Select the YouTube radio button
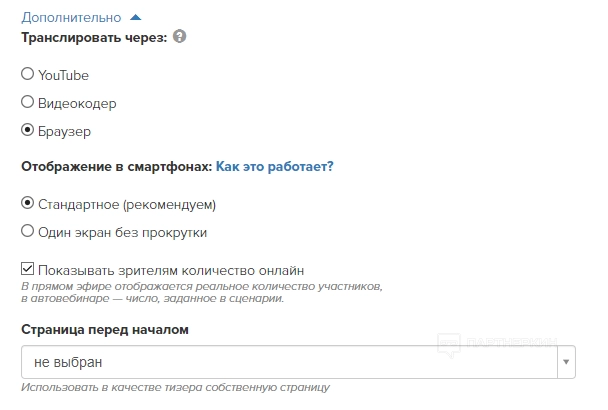Screen dimensions: 608x410 point(27,74)
